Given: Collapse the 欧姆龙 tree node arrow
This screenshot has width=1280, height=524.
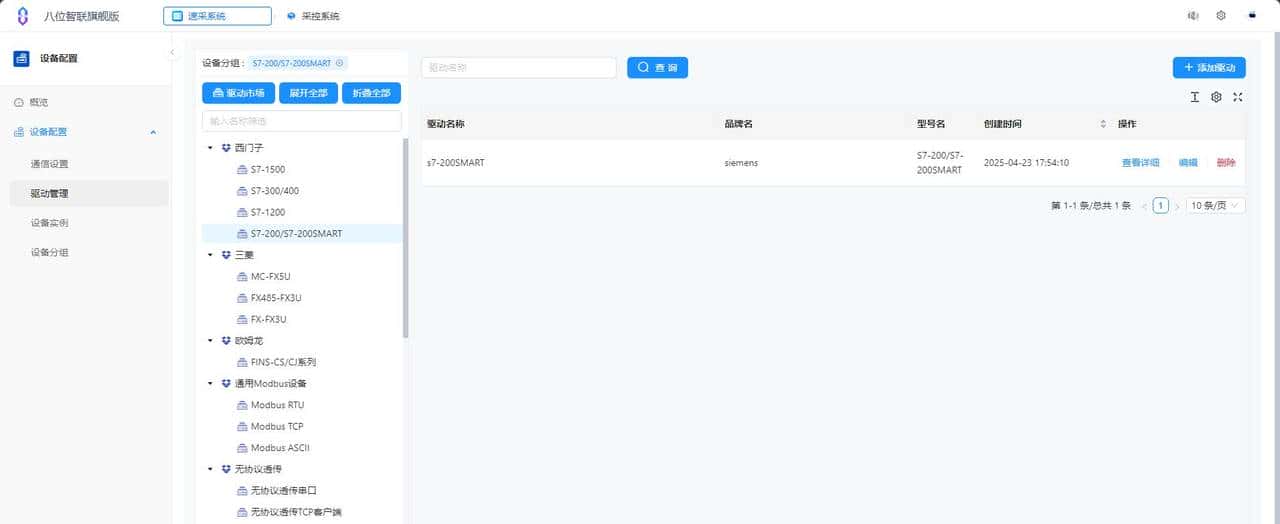Looking at the screenshot, I should [x=210, y=341].
